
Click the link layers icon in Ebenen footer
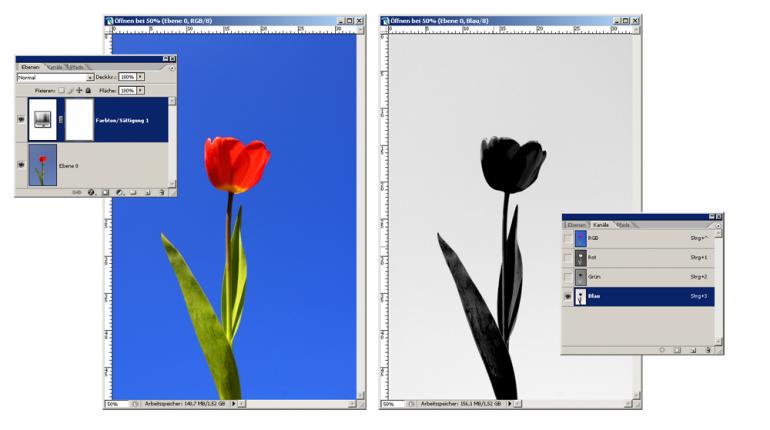click(x=77, y=192)
